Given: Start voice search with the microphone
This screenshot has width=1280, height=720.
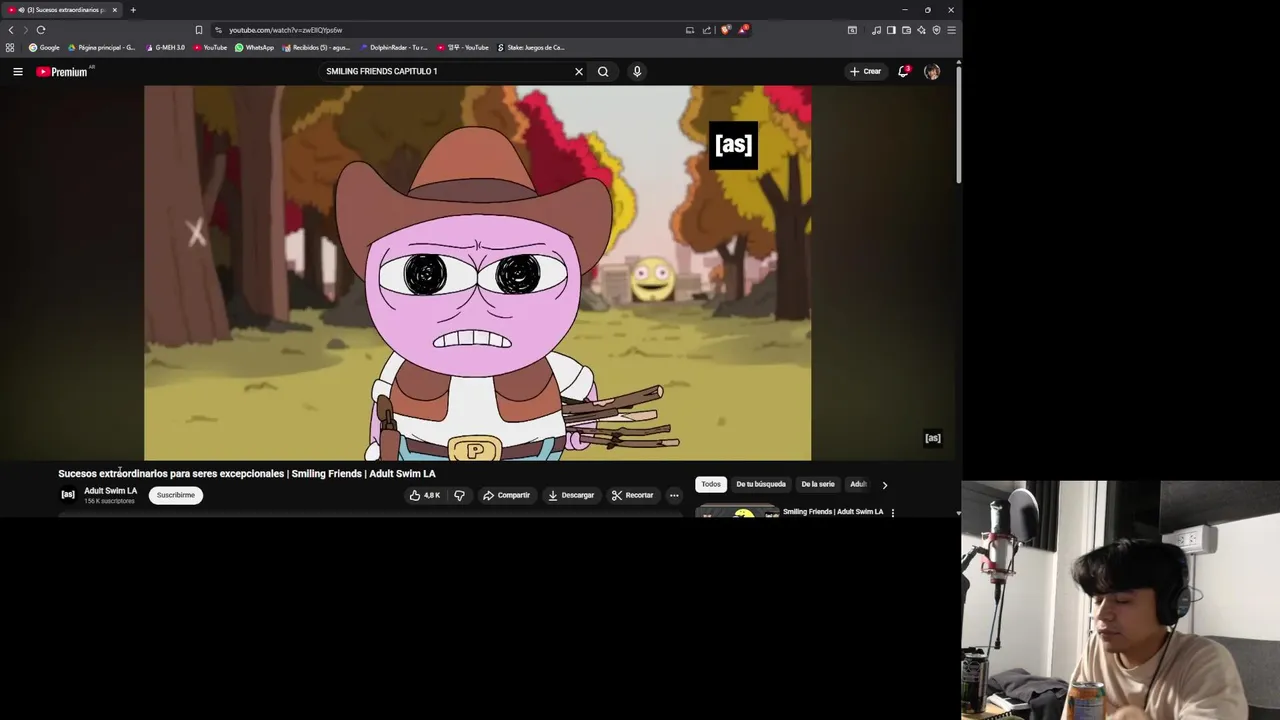Looking at the screenshot, I should (637, 71).
